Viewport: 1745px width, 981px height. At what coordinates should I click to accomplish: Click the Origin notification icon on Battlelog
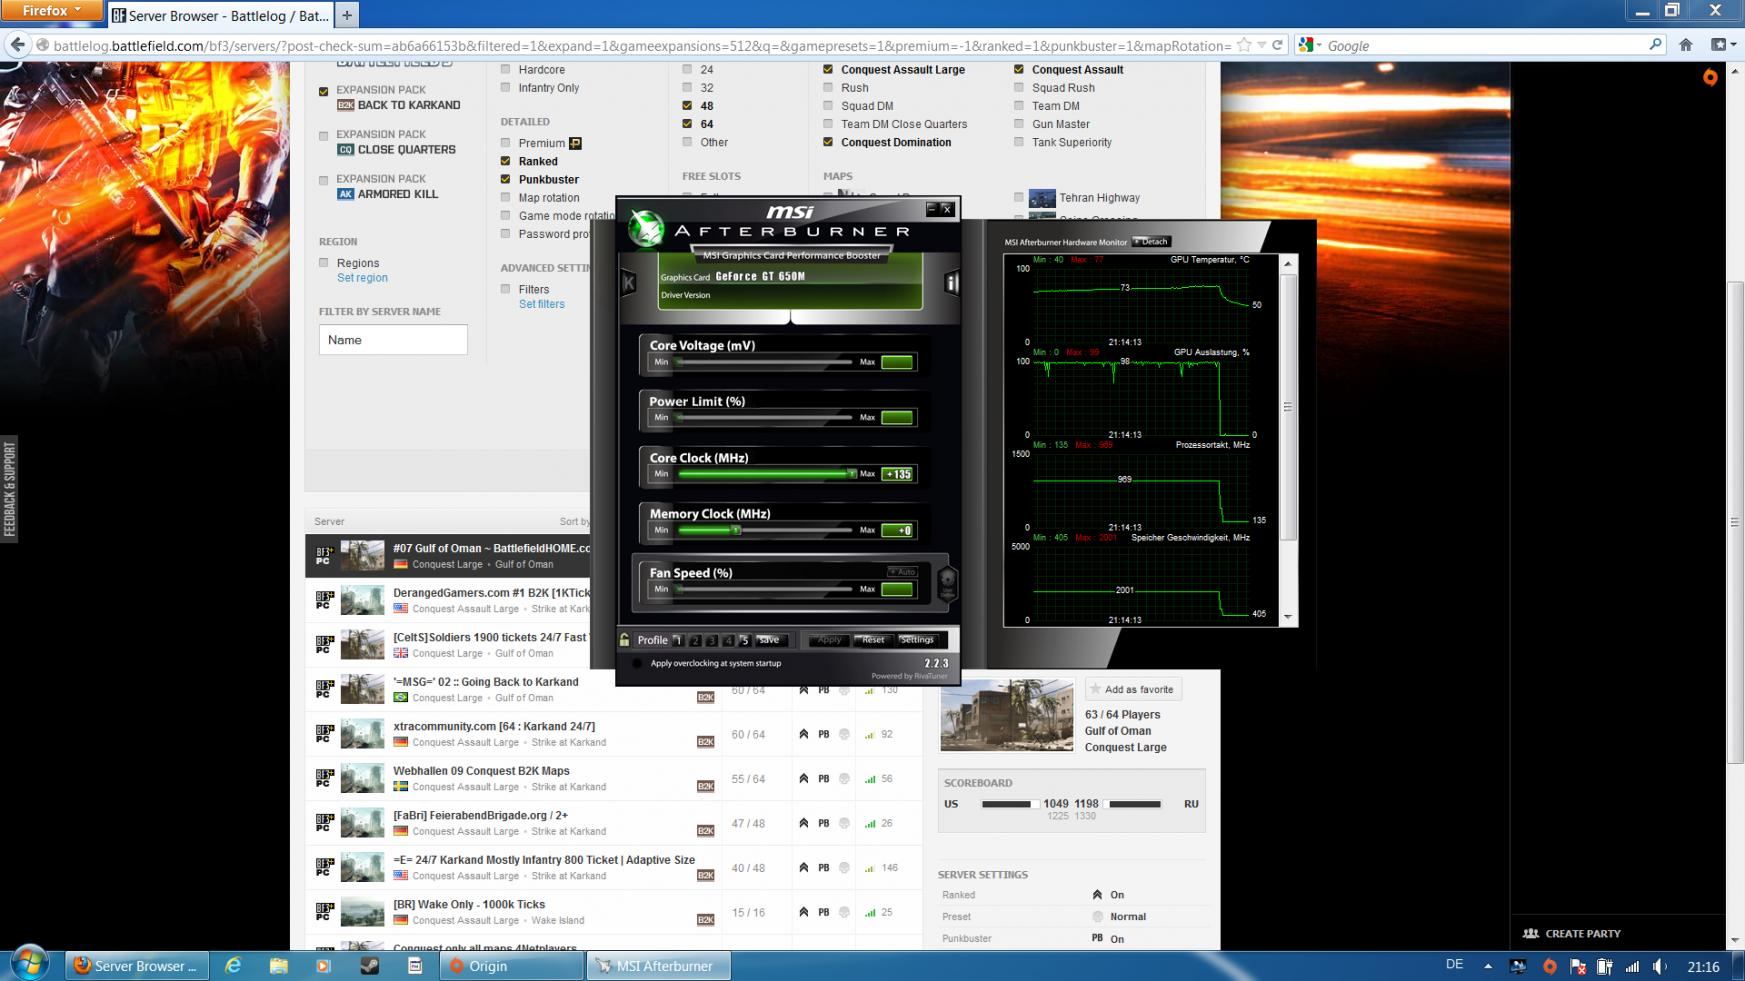[1710, 77]
